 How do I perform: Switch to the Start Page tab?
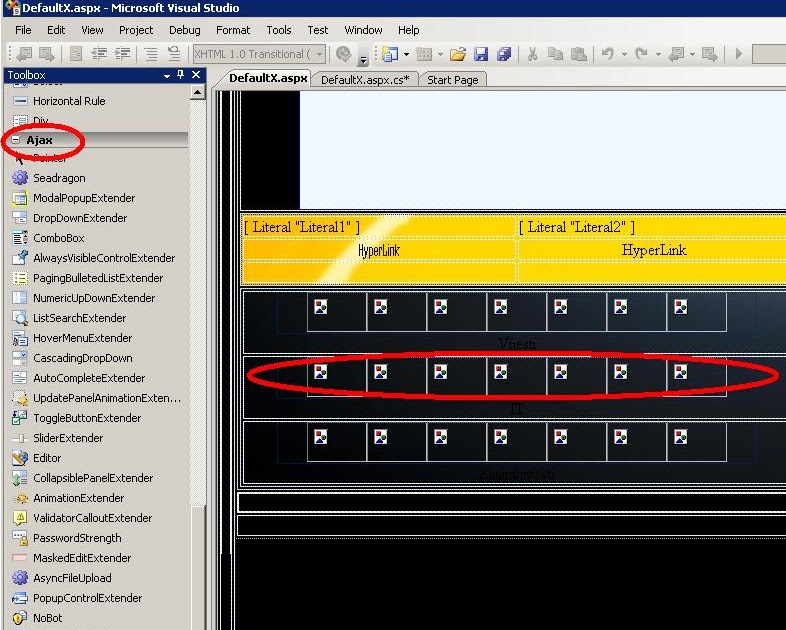tap(453, 80)
